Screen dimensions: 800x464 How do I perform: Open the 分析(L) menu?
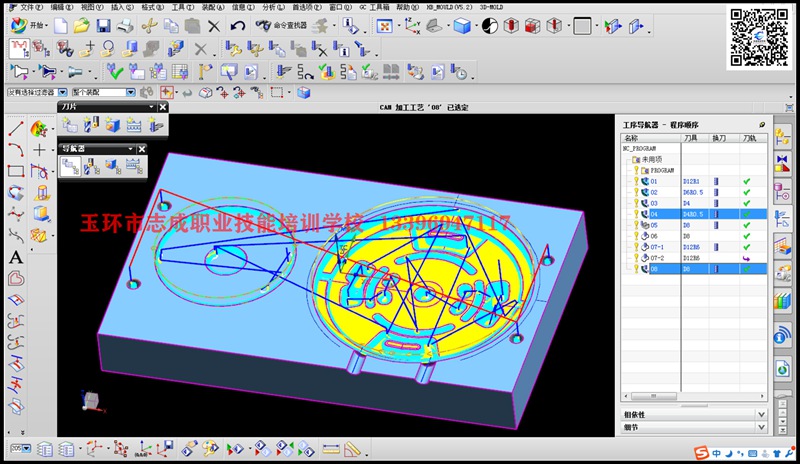tap(273, 8)
